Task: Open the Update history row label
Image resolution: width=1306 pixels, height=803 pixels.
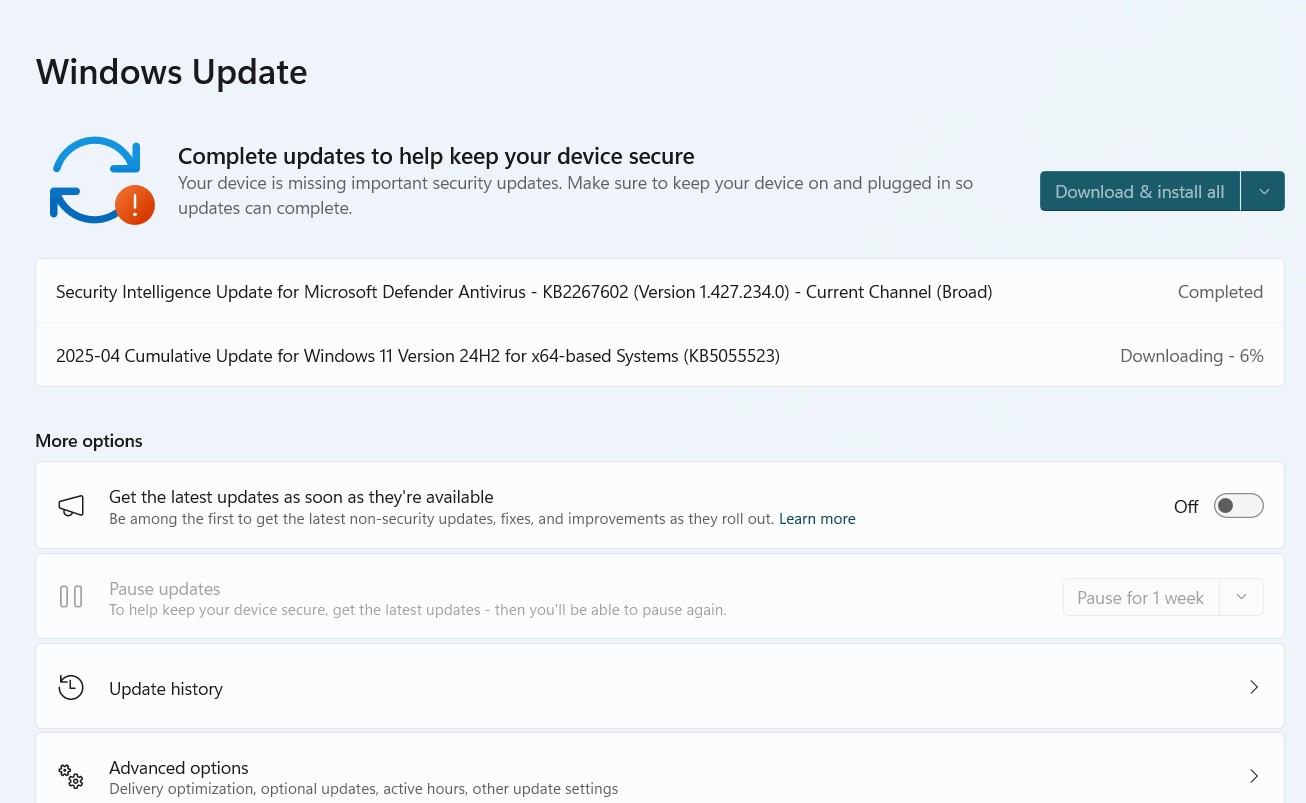Action: 166,689
